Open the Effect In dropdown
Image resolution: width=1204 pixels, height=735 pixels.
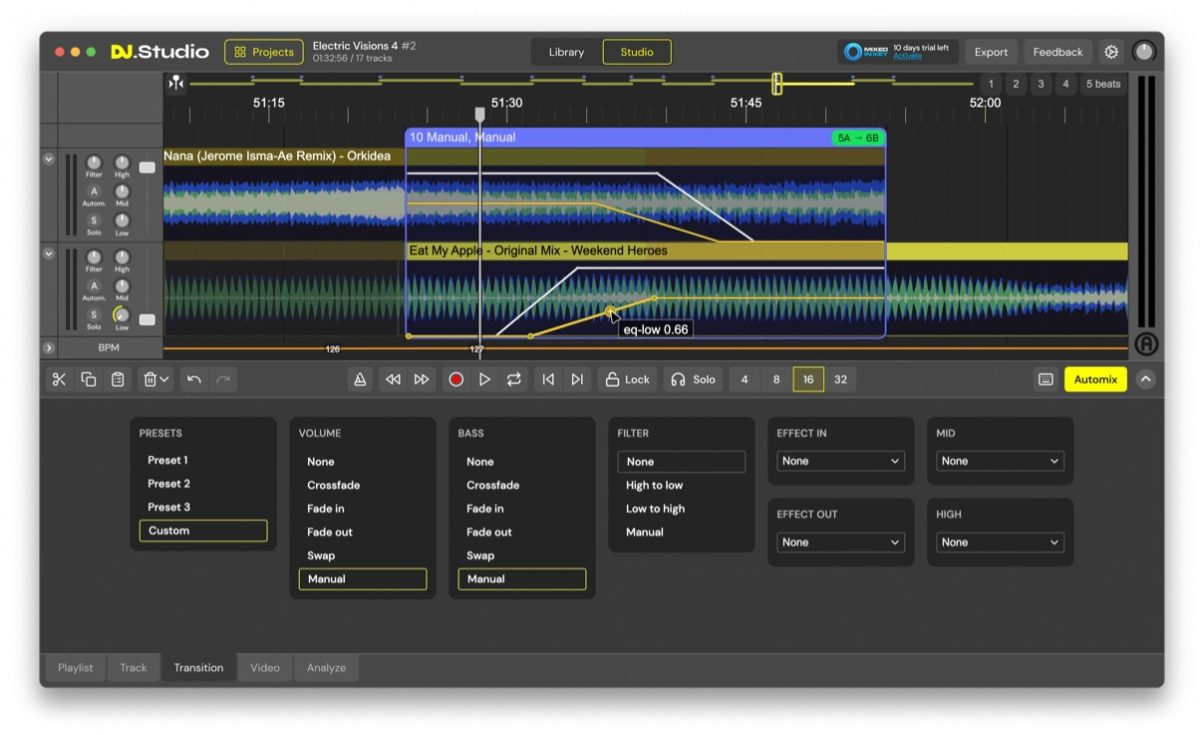tap(840, 461)
